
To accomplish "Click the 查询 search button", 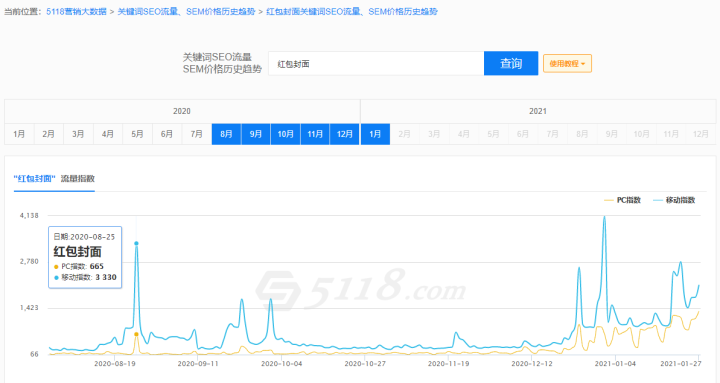I will coord(511,63).
